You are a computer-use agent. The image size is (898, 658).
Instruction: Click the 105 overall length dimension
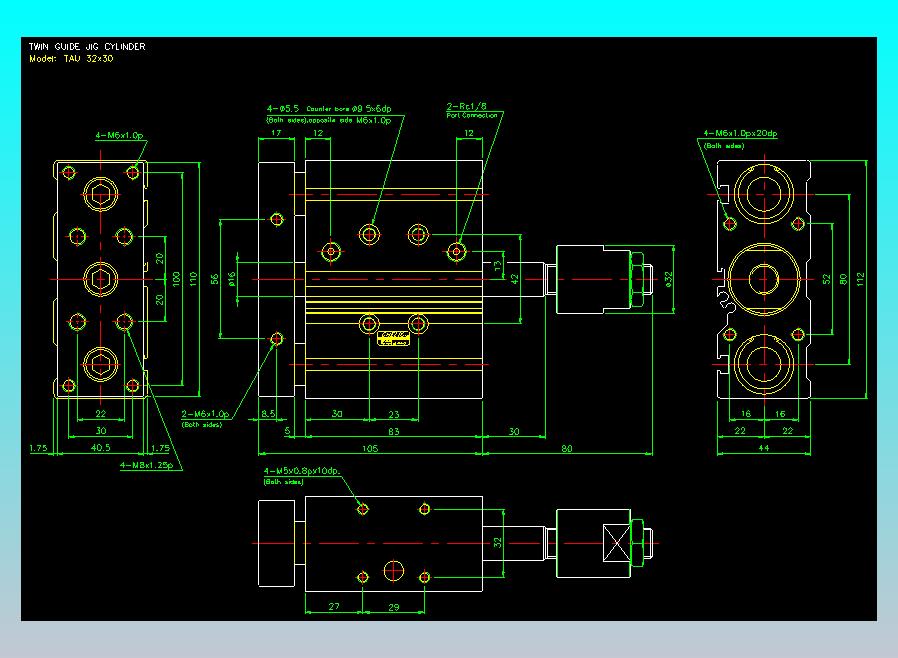(x=369, y=449)
